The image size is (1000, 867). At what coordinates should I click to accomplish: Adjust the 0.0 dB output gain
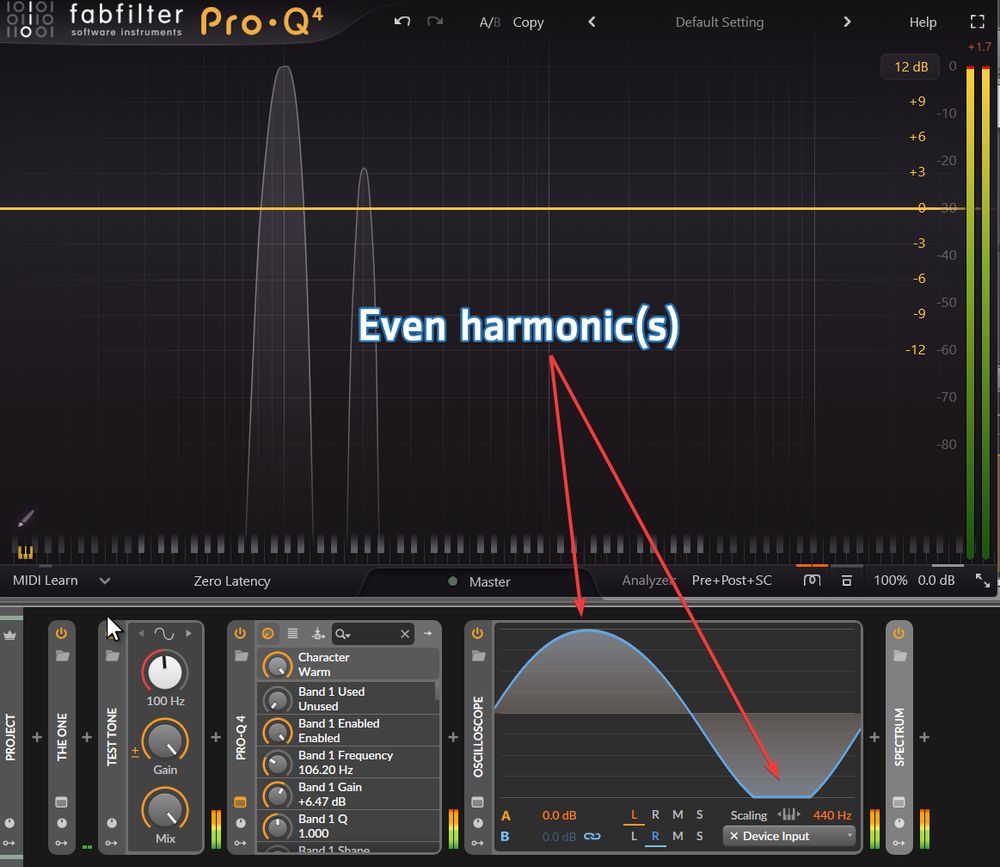(936, 581)
